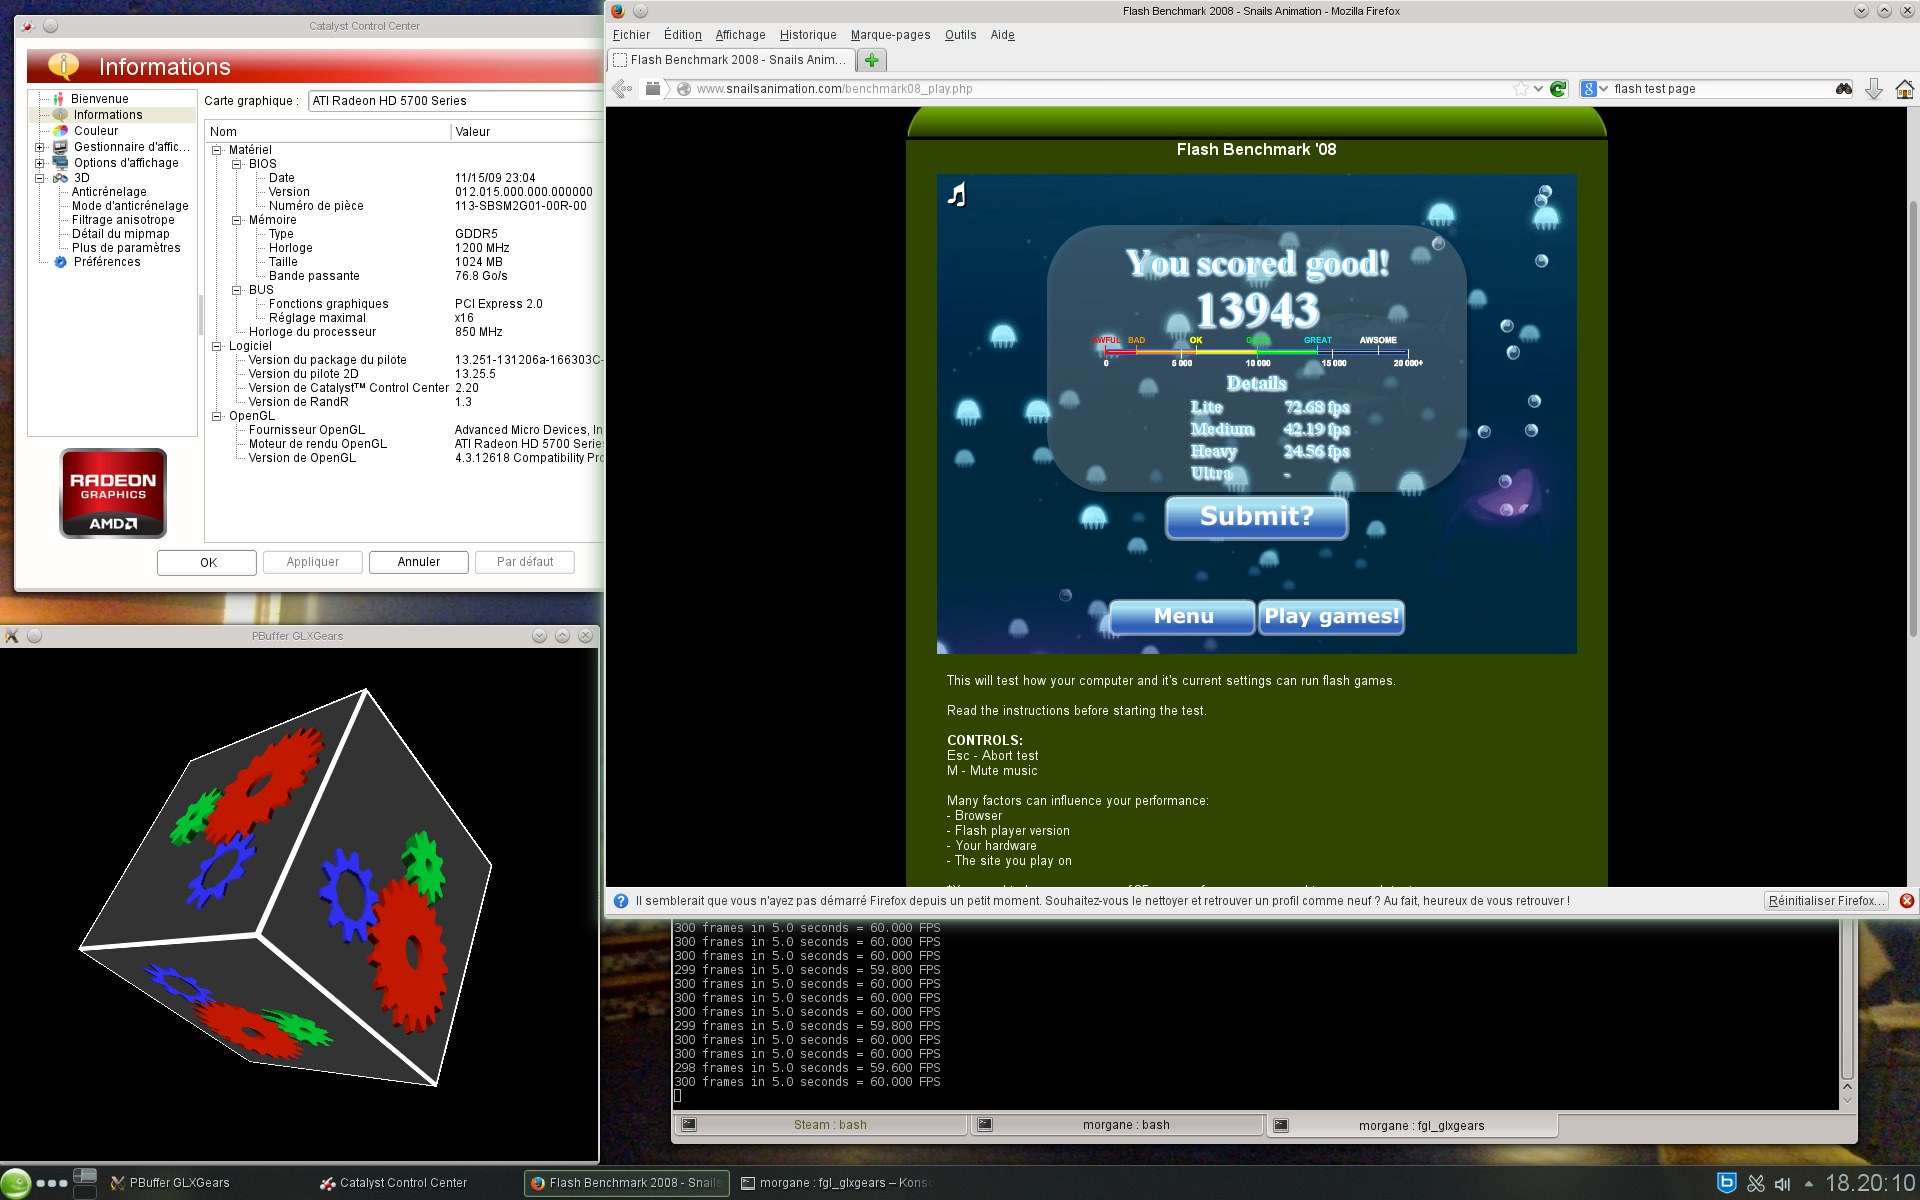Bookmark page with the star icon
Screen dimensions: 1920x1200
tap(1521, 88)
